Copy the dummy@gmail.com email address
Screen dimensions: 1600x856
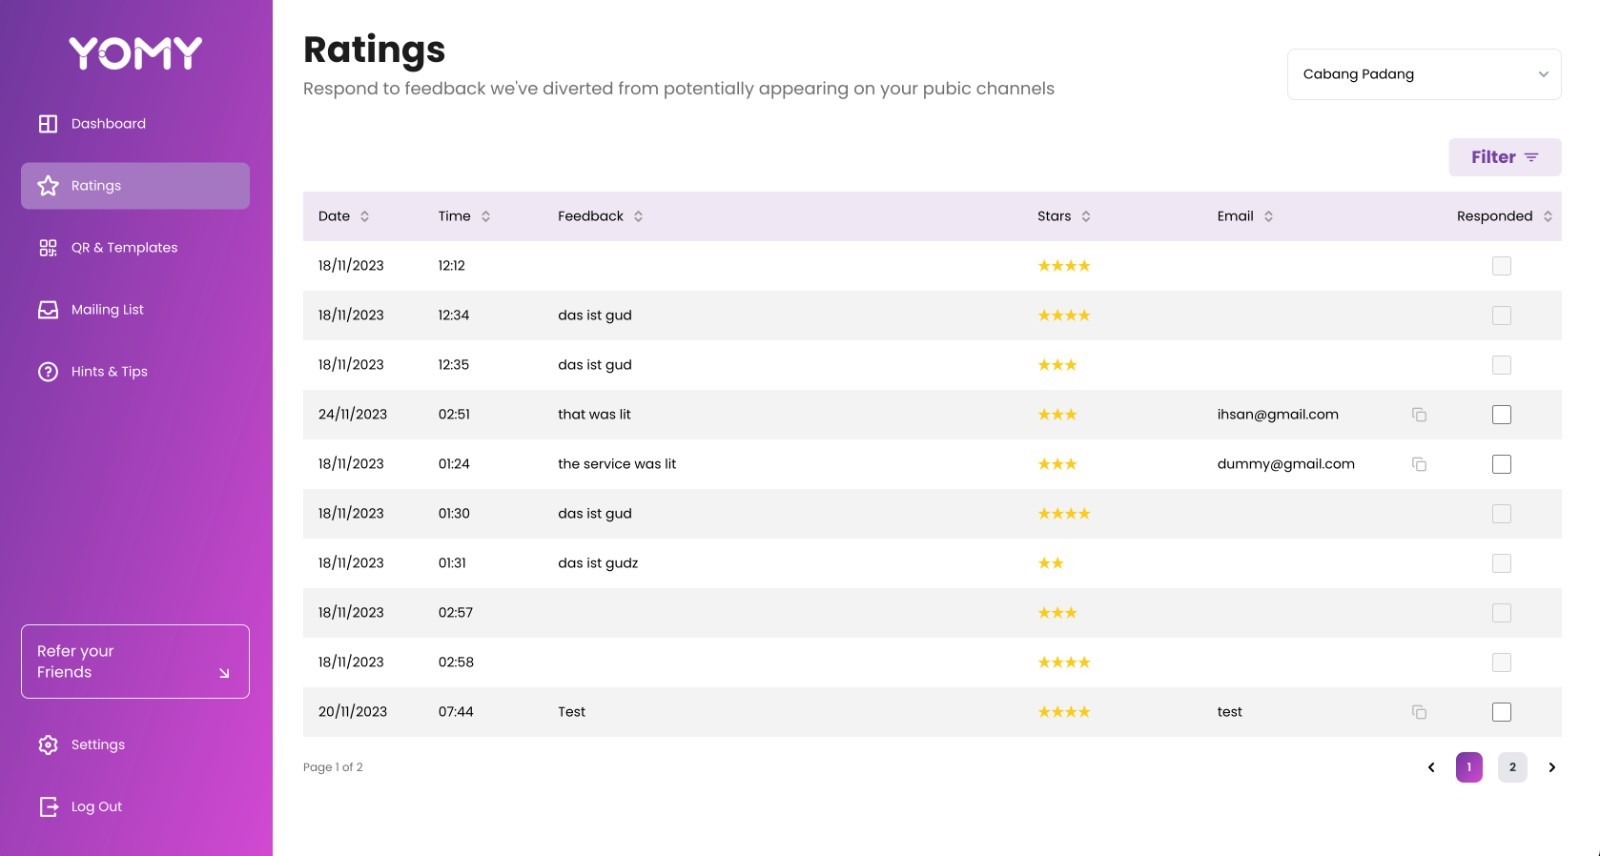1419,464
